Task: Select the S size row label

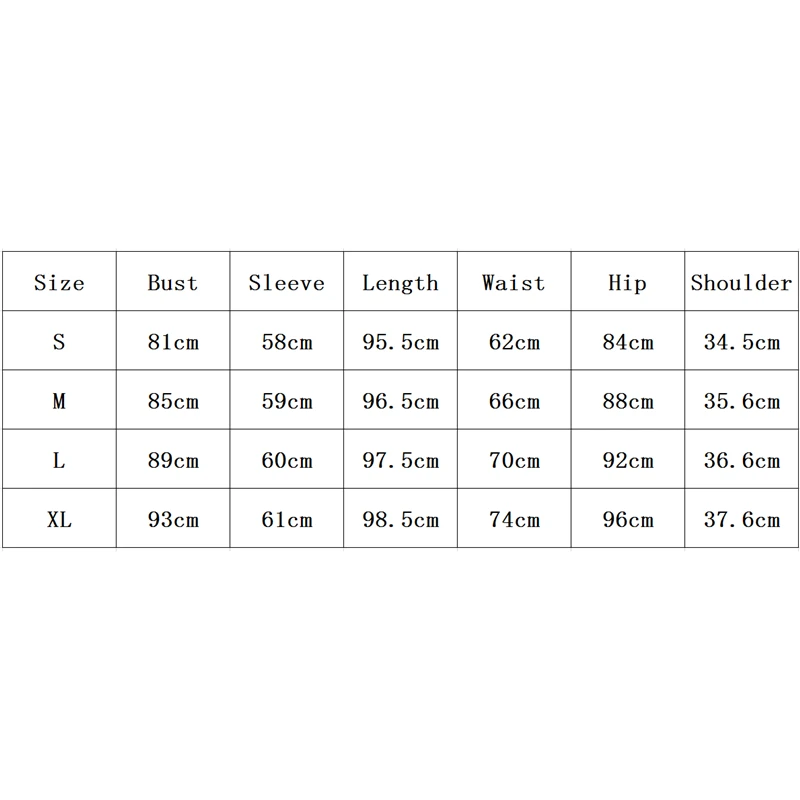Action: point(59,342)
